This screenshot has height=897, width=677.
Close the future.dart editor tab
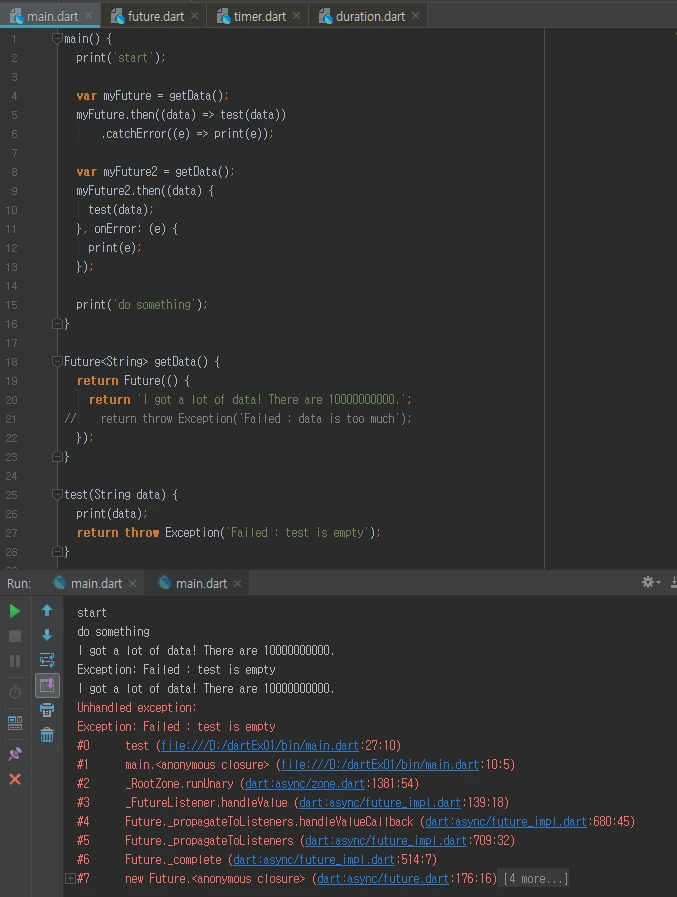tap(195, 16)
